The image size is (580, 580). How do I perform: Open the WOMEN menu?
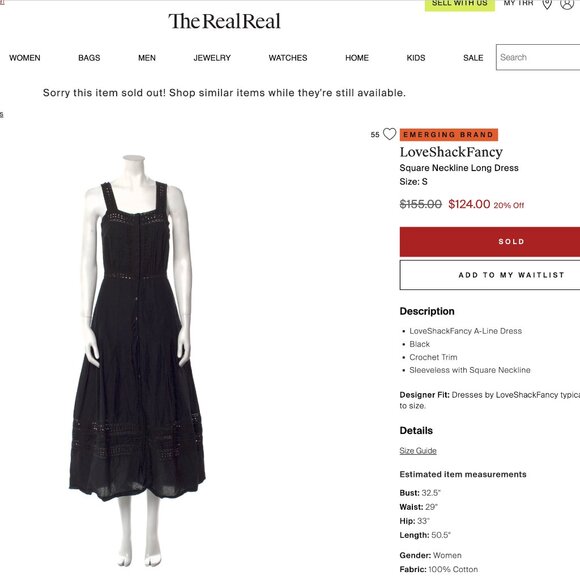pos(25,58)
